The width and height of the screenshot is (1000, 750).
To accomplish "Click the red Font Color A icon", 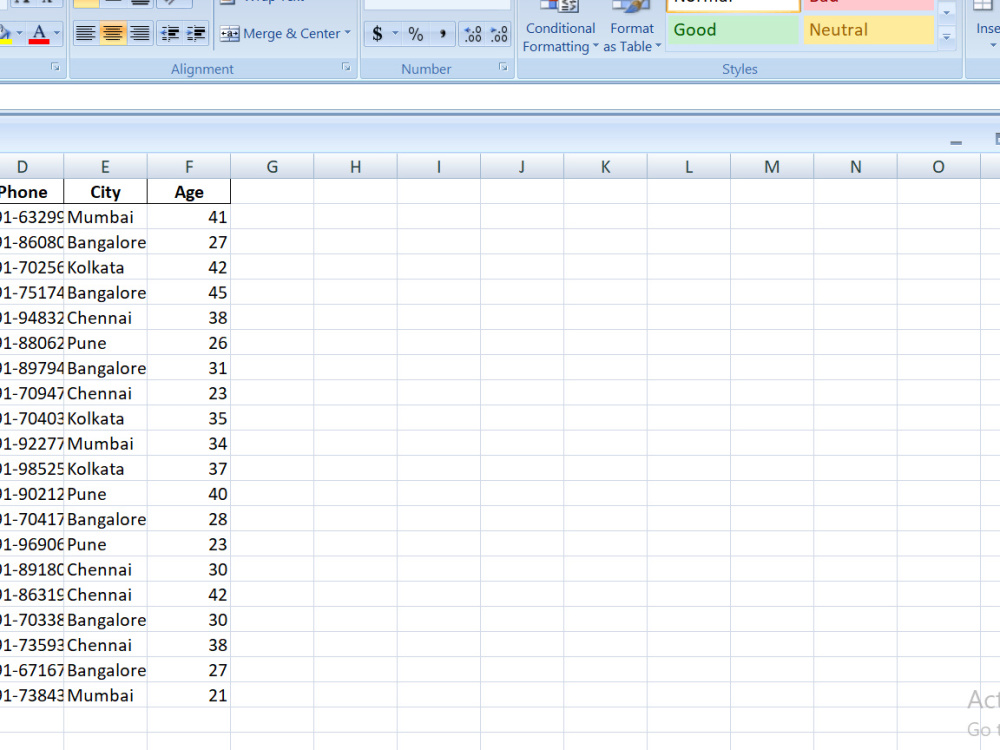I will 39,33.
